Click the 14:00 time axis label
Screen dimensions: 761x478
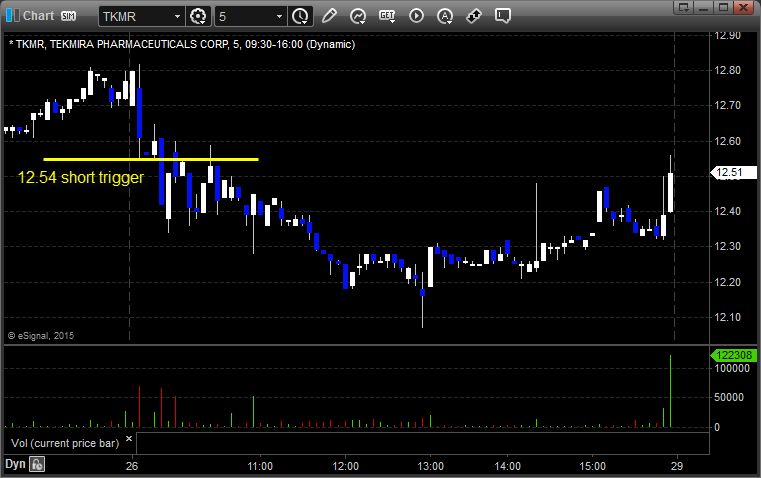point(508,466)
